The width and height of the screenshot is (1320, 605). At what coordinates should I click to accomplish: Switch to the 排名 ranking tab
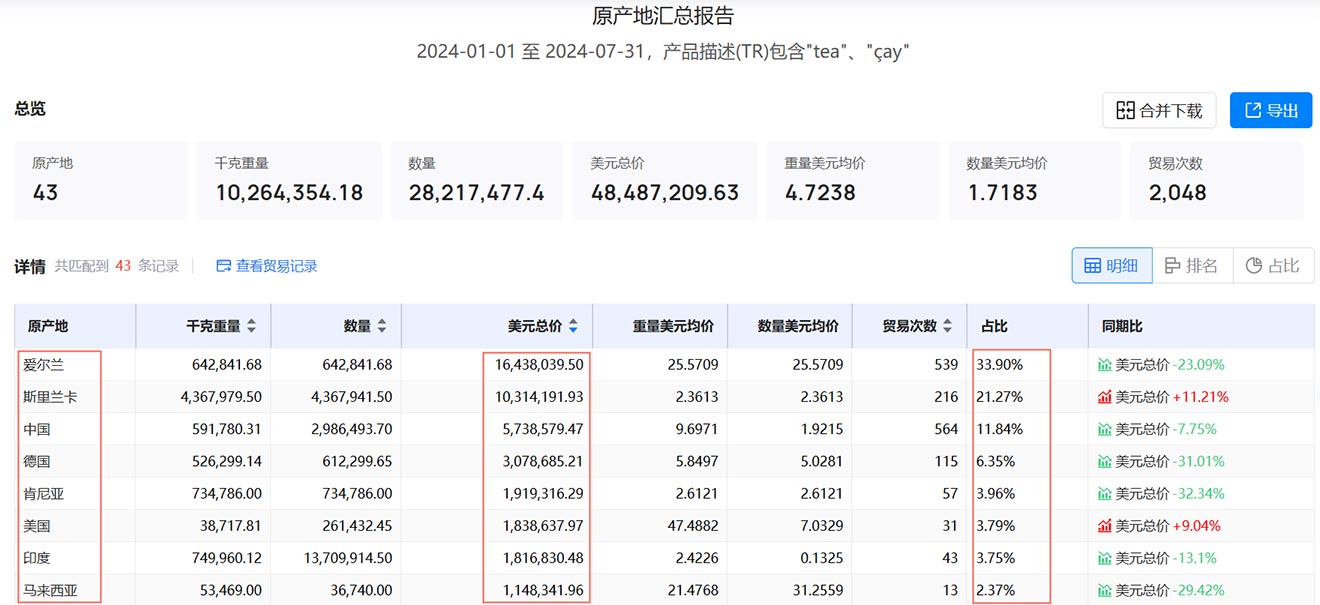(x=1192, y=266)
